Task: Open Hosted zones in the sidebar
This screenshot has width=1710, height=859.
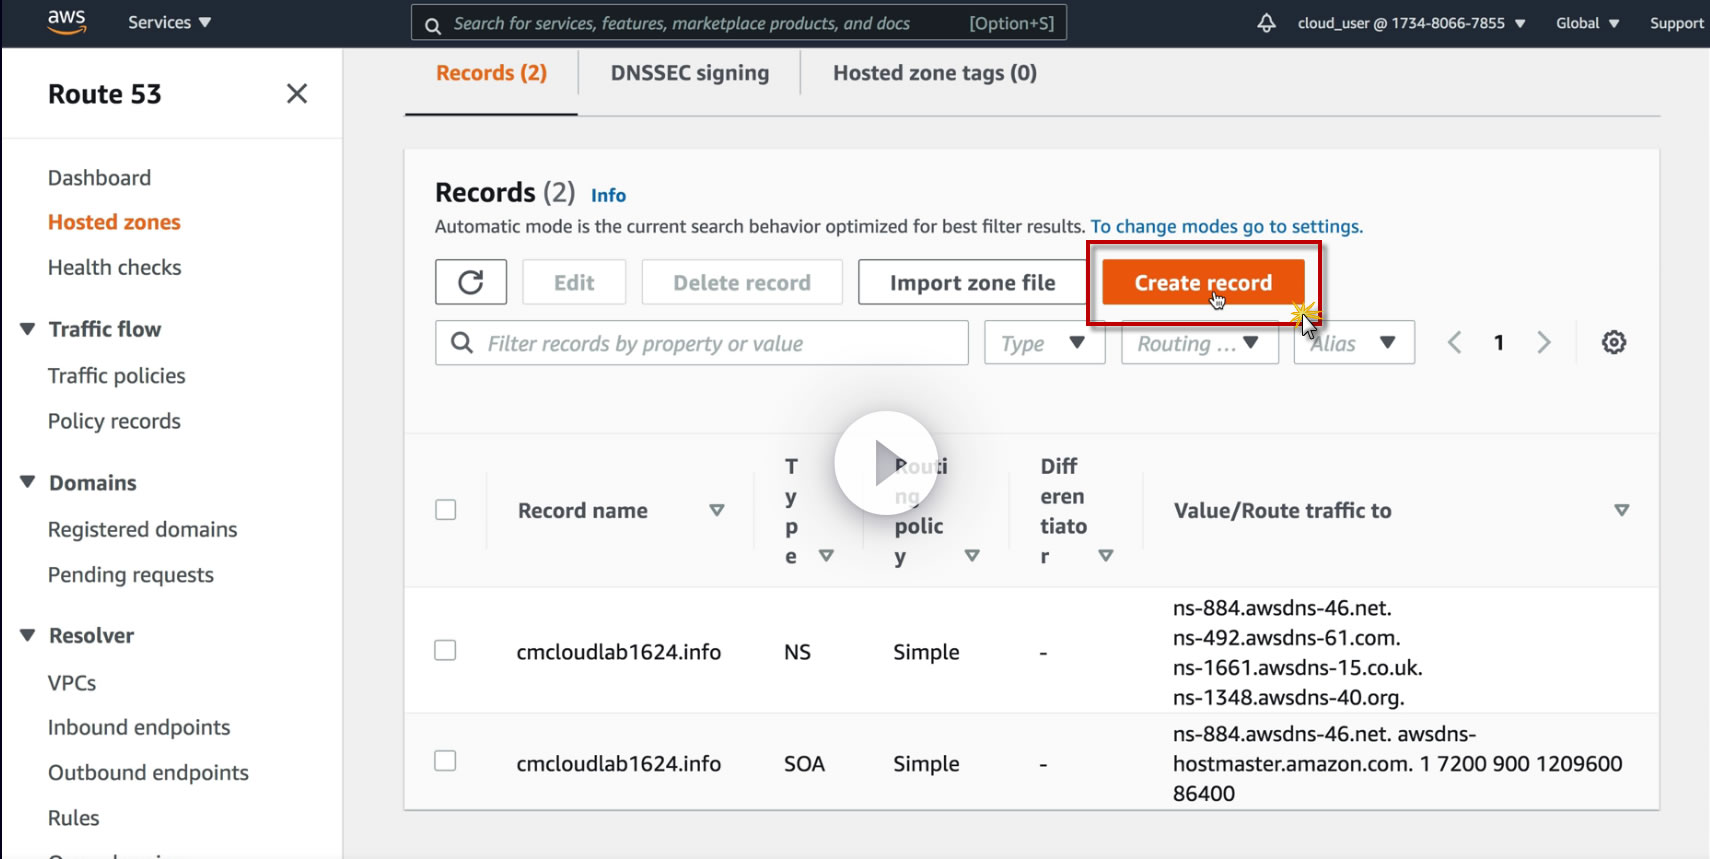Action: point(114,222)
